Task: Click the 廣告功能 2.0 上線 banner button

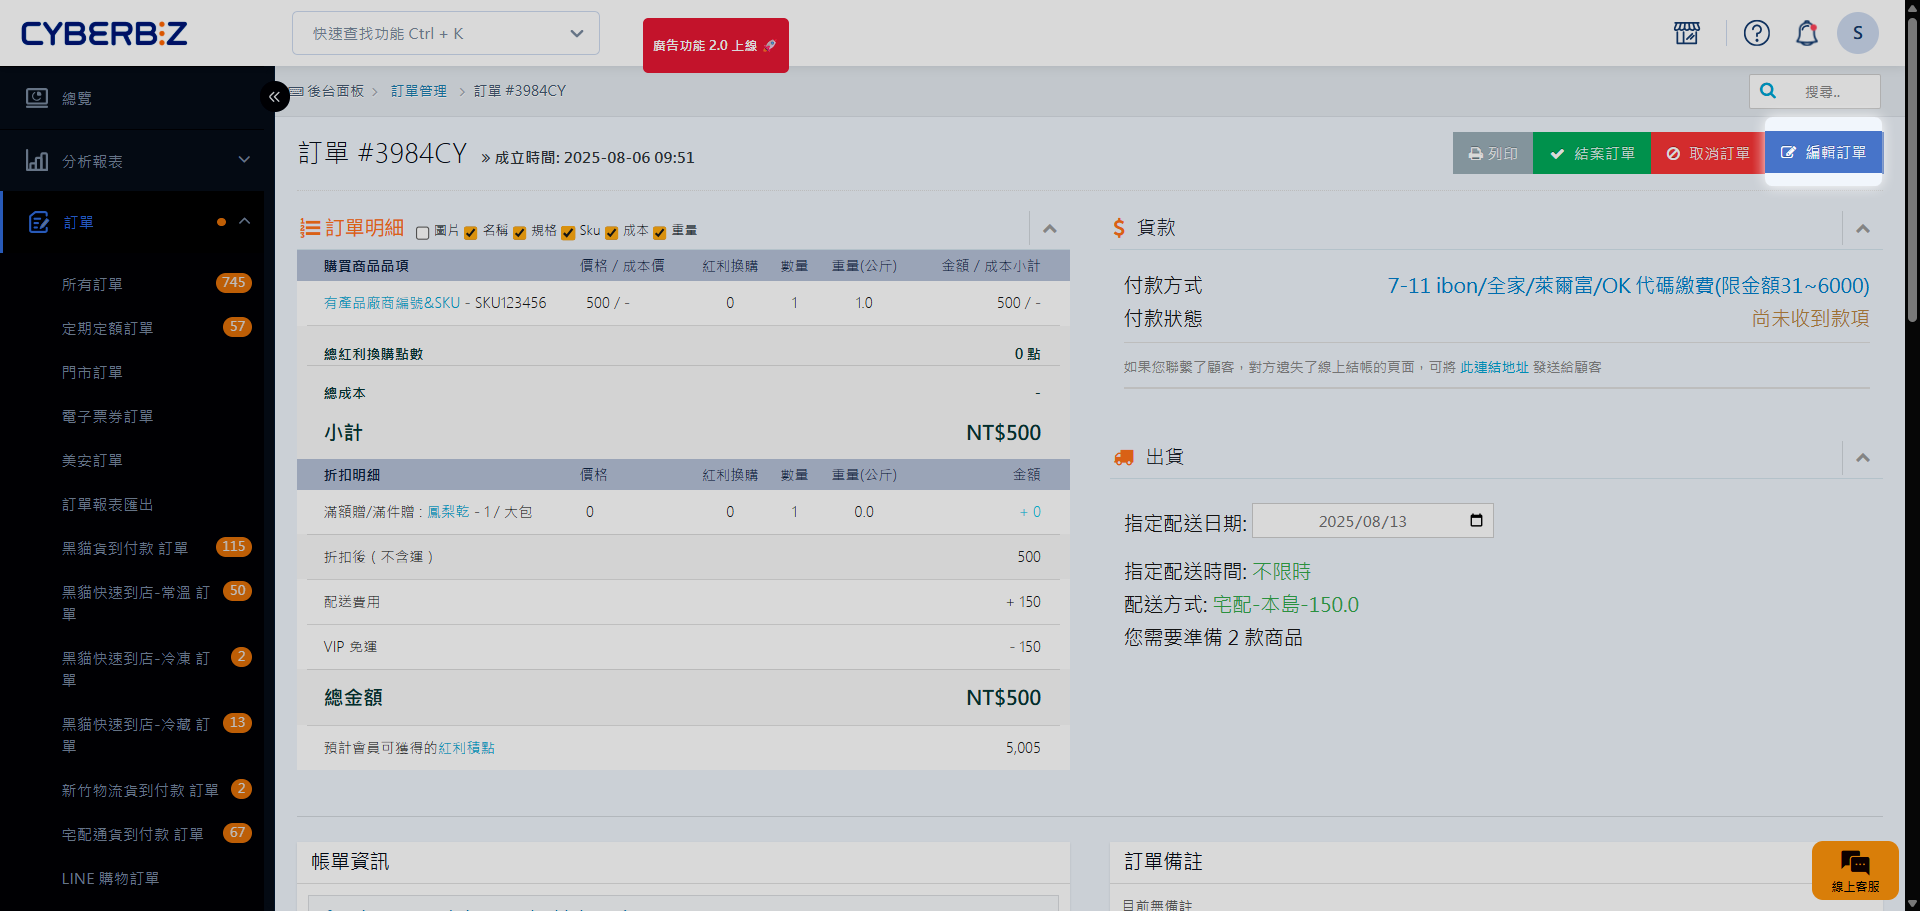Action: click(715, 45)
